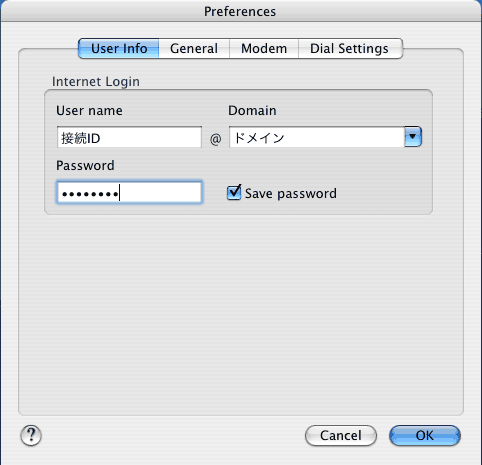This screenshot has height=465, width=482.
Task: Click the Internet Login group heading
Action: pos(96,82)
